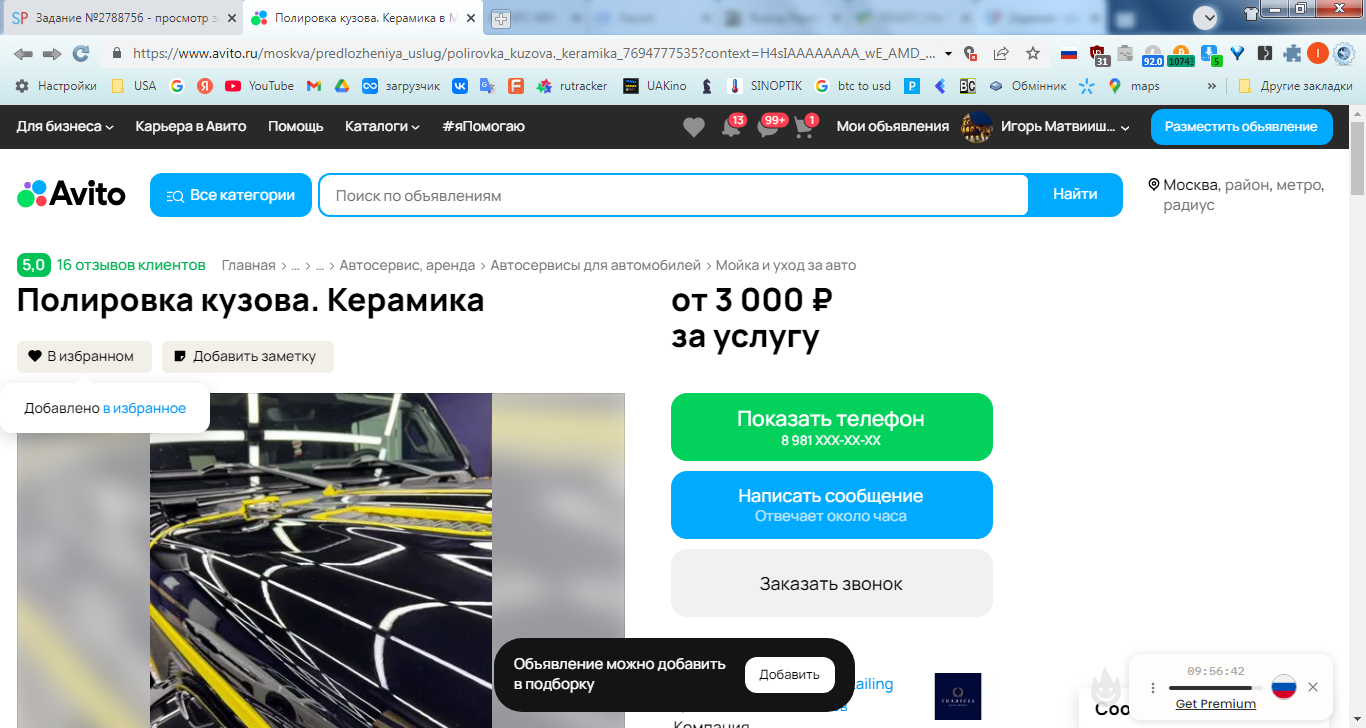The image size is (1366, 728).
Task: Click VPN widget progress slider
Action: (1215, 688)
